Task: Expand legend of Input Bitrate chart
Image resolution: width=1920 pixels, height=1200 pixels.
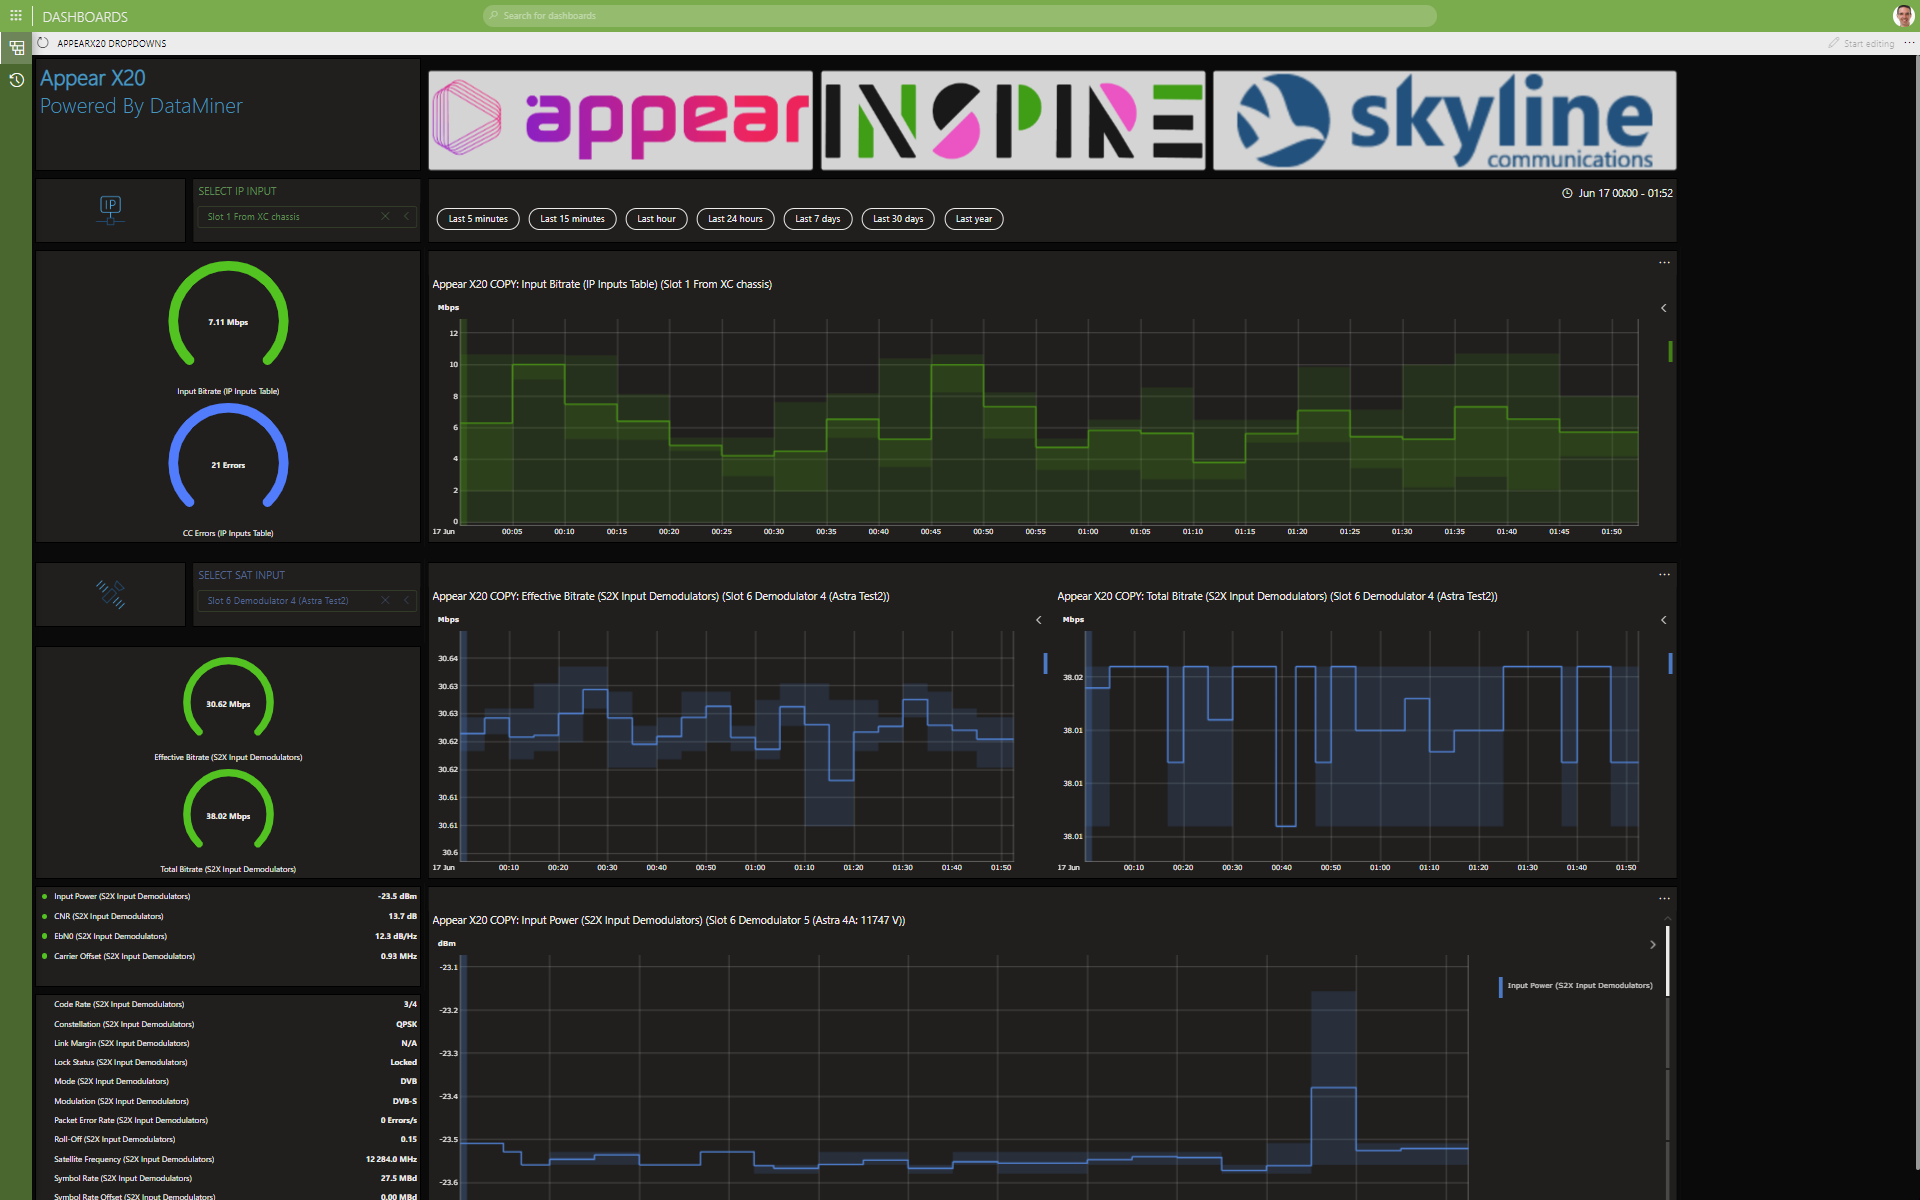Action: point(1664,308)
